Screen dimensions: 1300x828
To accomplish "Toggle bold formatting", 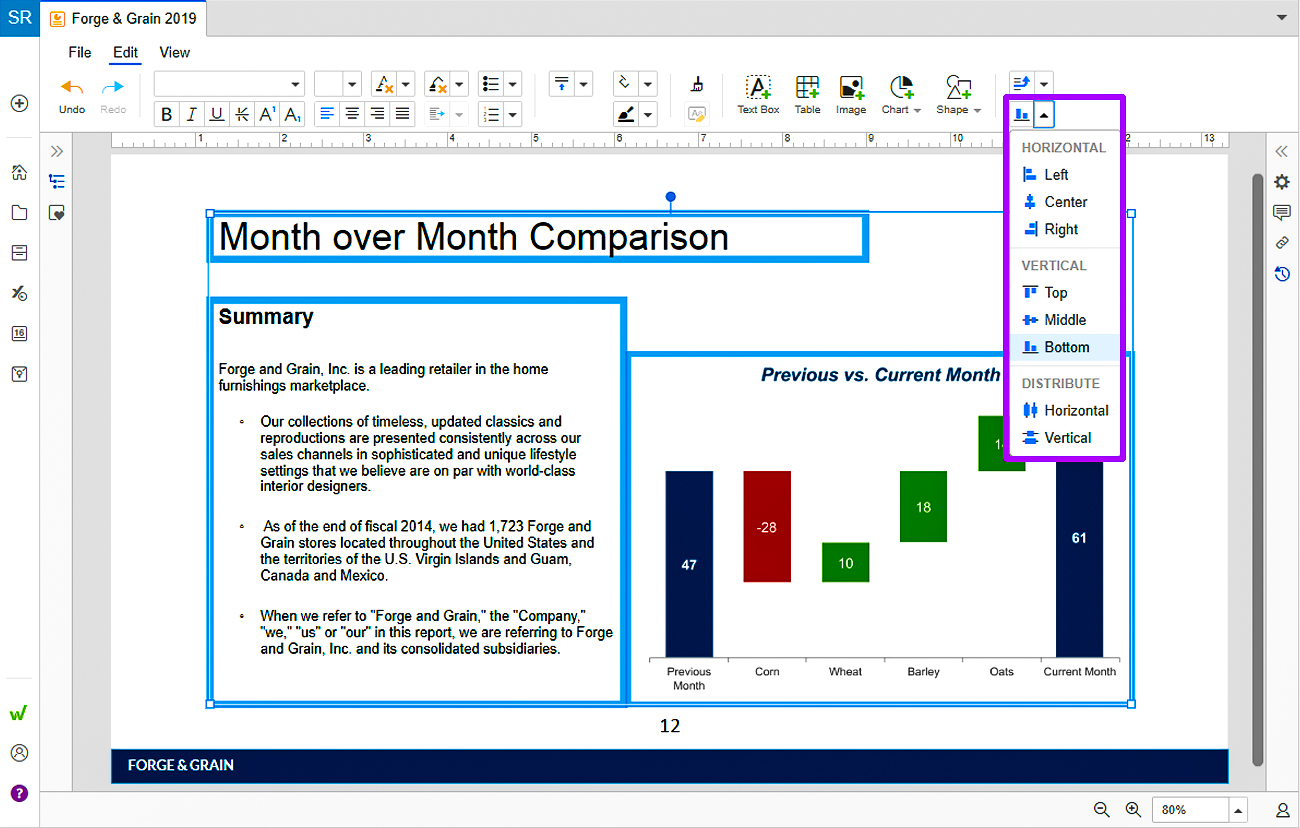I will pyautogui.click(x=167, y=114).
